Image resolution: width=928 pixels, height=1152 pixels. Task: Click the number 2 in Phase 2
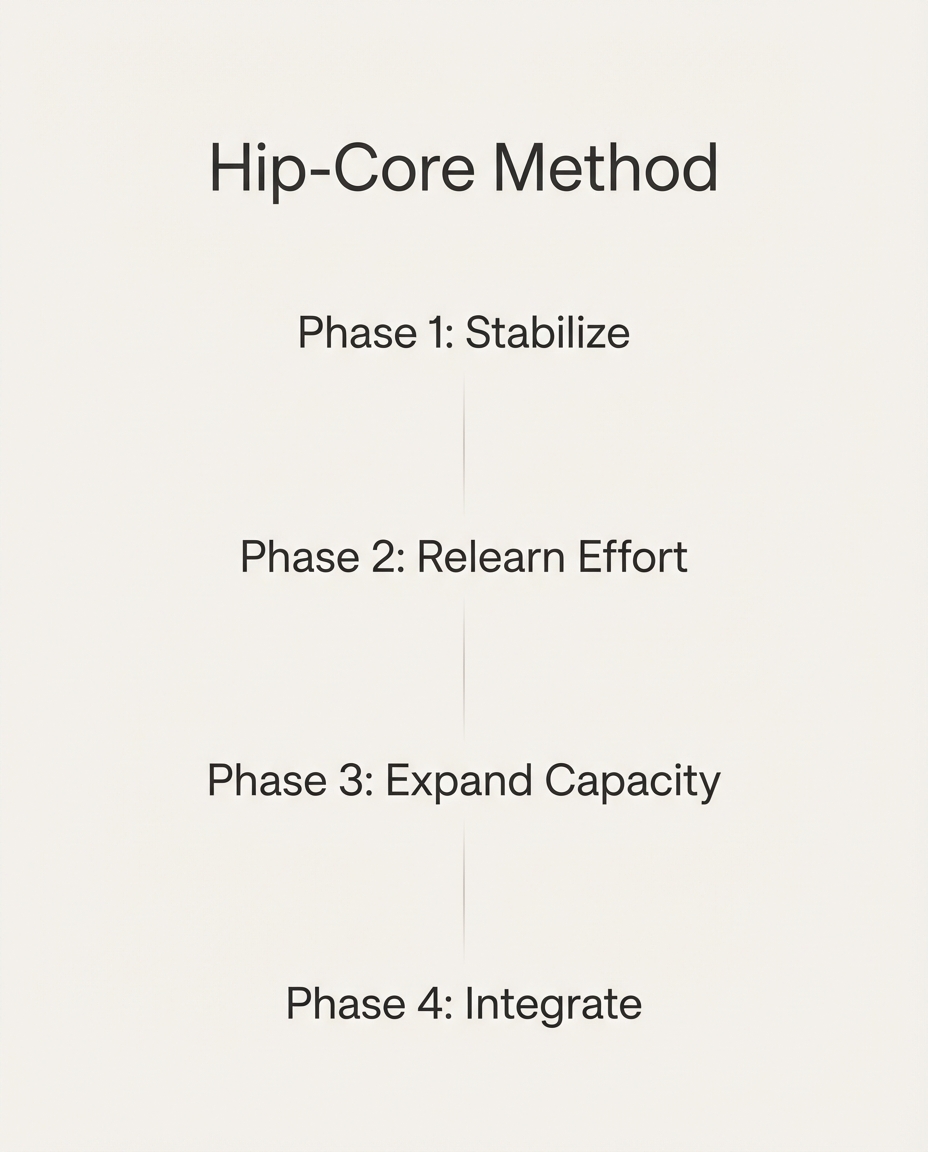pyautogui.click(x=390, y=557)
